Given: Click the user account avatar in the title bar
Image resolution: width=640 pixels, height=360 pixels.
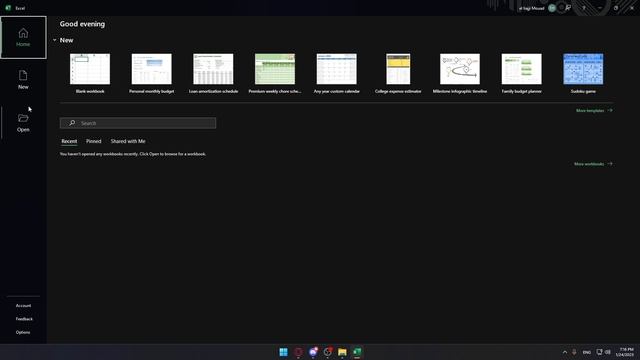Looking at the screenshot, I should pyautogui.click(x=552, y=8).
